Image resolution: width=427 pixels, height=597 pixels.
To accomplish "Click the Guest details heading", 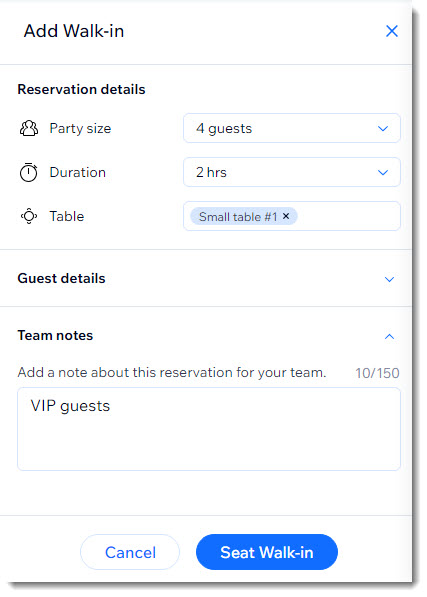I will click(x=61, y=278).
